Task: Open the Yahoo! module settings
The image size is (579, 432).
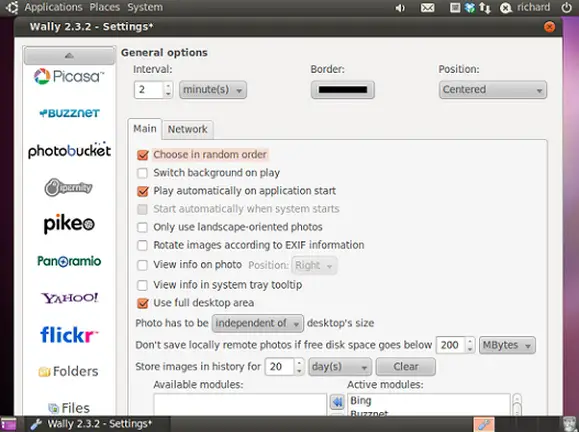Action: [x=69, y=298]
